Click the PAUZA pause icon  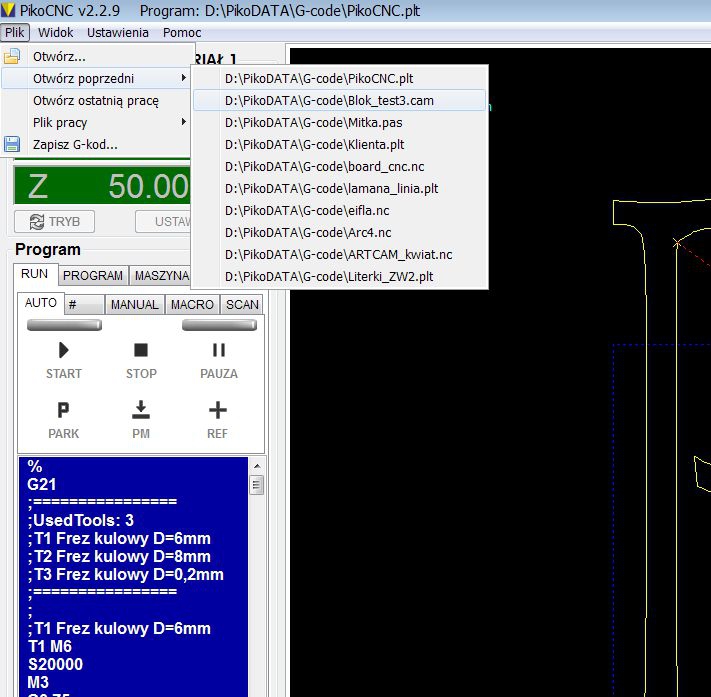[219, 350]
